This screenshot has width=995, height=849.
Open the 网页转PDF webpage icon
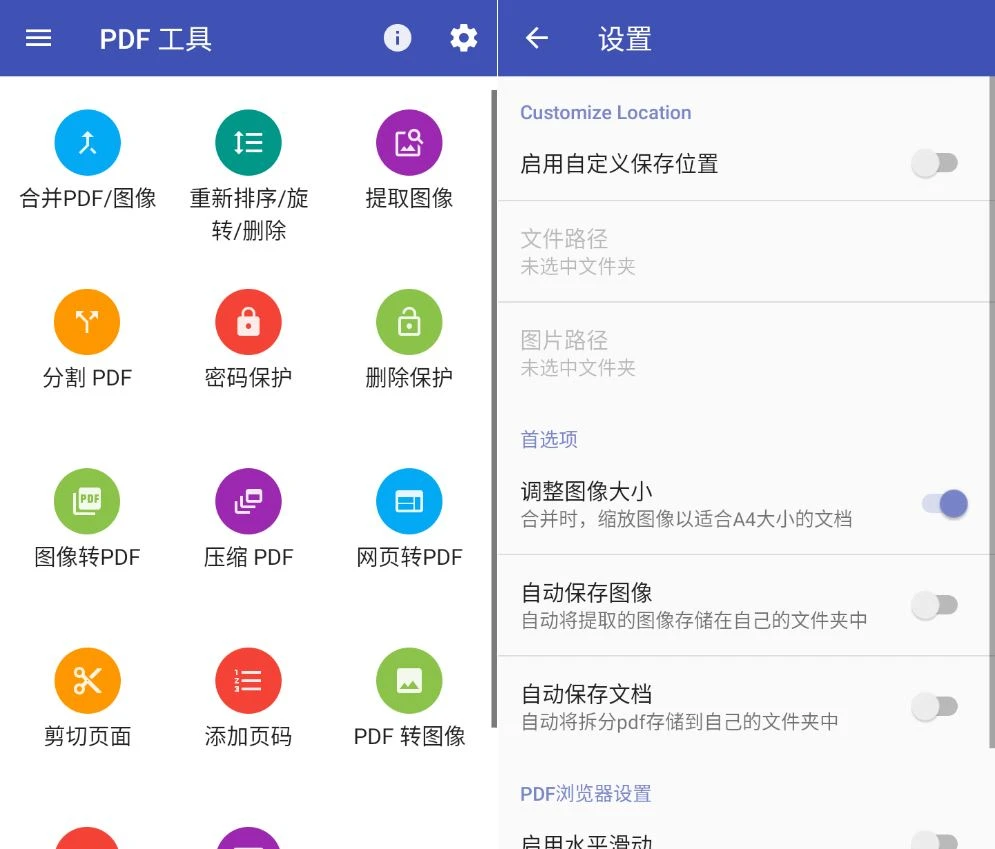point(409,501)
